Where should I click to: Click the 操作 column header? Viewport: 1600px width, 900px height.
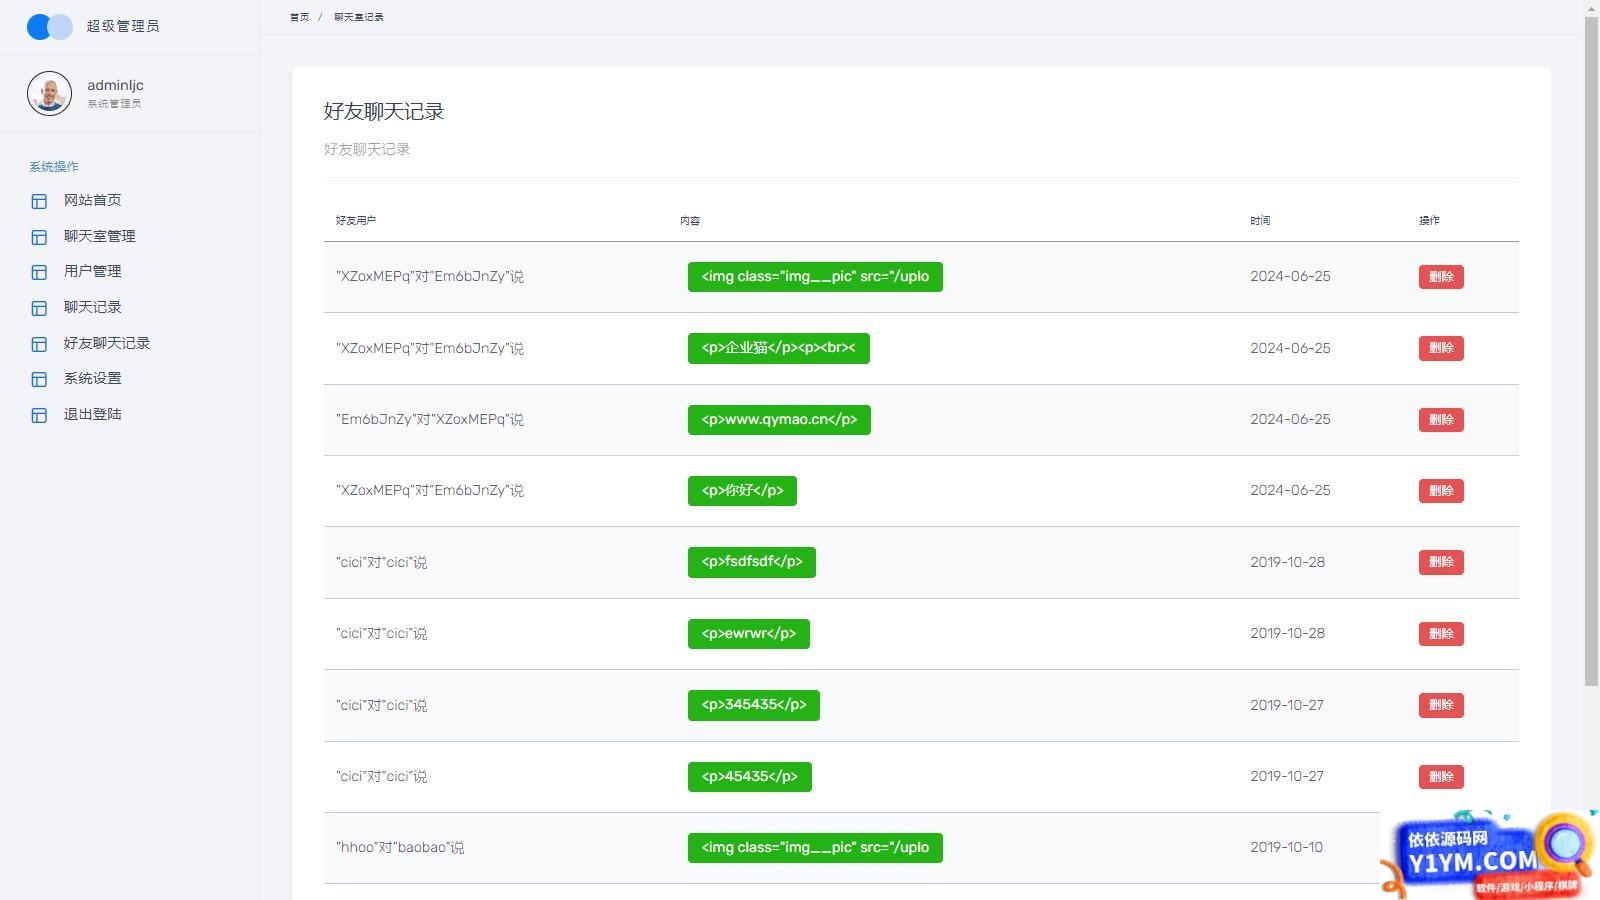(x=1429, y=220)
